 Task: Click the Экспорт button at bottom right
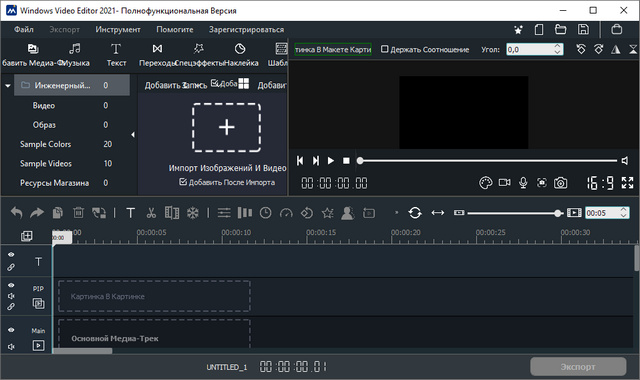click(x=578, y=367)
